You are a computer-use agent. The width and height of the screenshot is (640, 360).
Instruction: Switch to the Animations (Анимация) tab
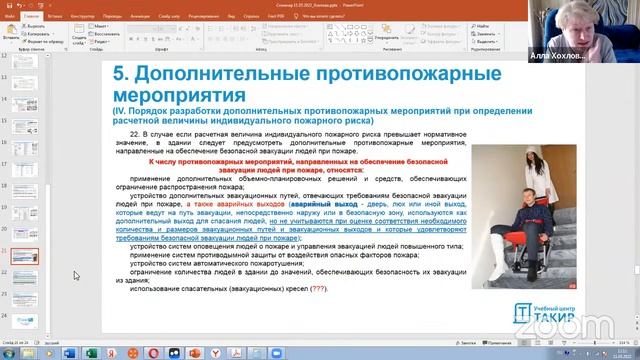click(x=140, y=16)
